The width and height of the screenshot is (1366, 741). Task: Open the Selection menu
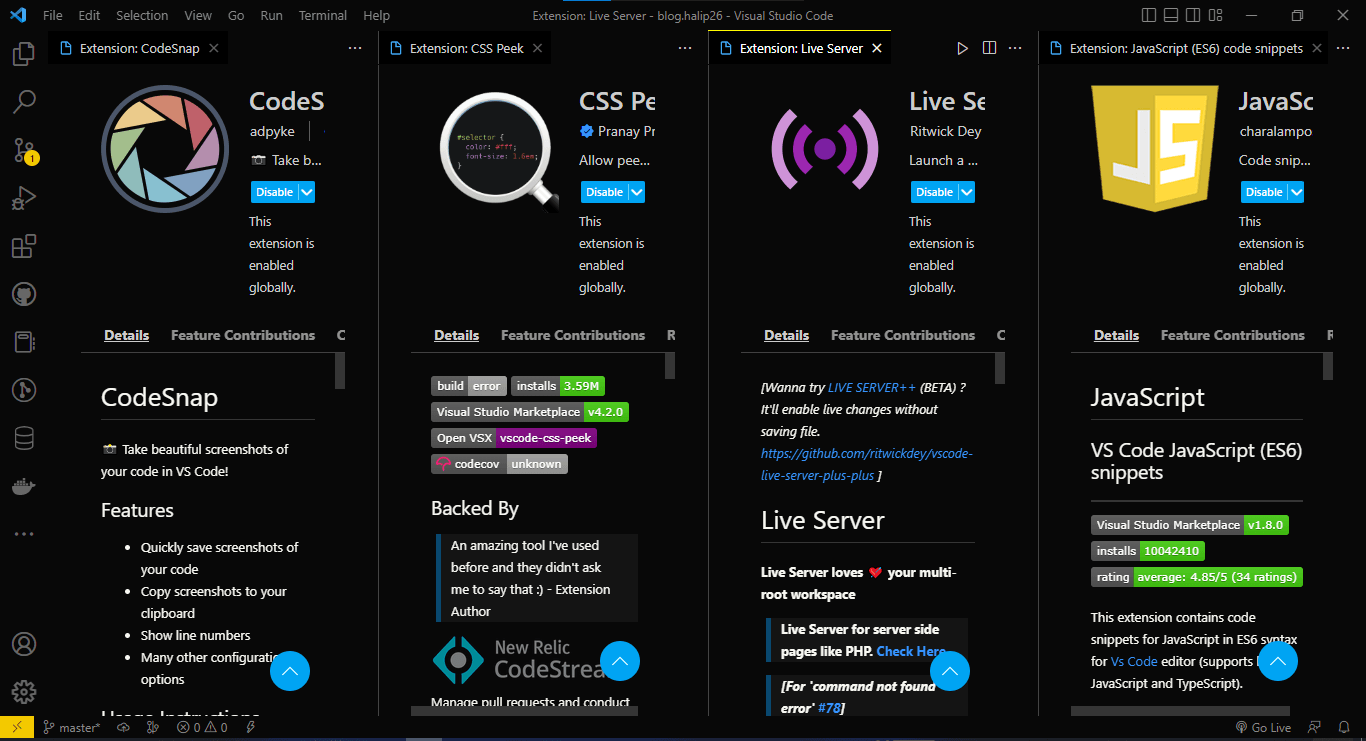(x=142, y=15)
